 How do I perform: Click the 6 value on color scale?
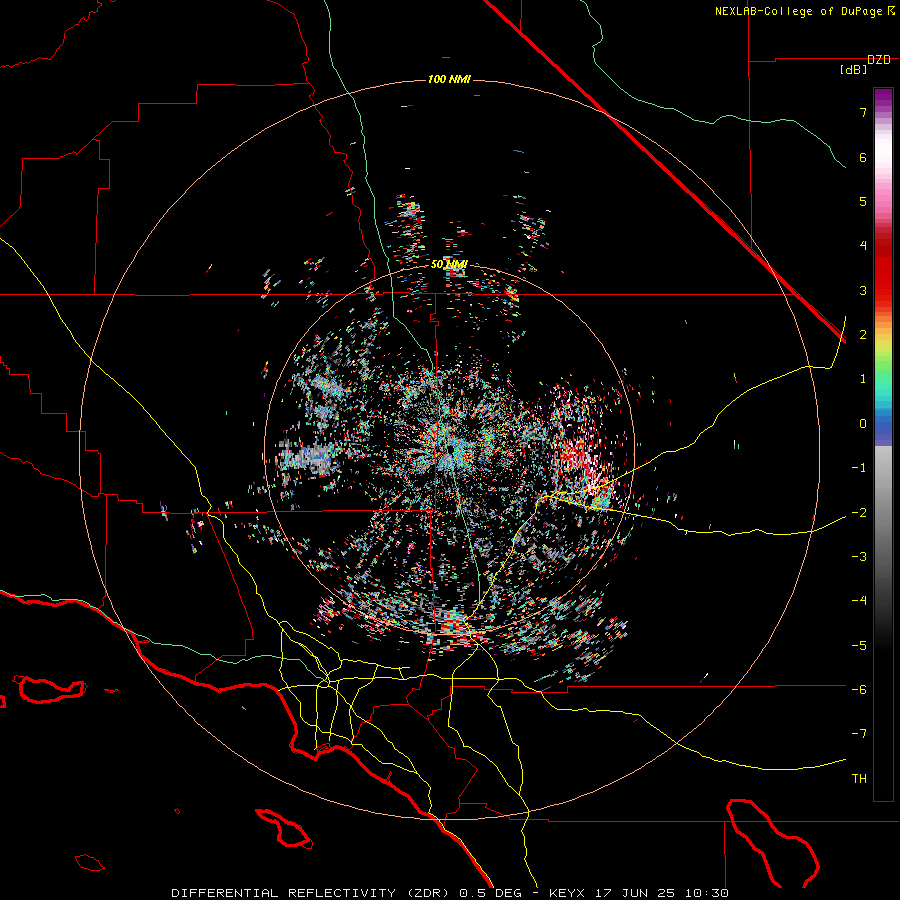pos(863,157)
